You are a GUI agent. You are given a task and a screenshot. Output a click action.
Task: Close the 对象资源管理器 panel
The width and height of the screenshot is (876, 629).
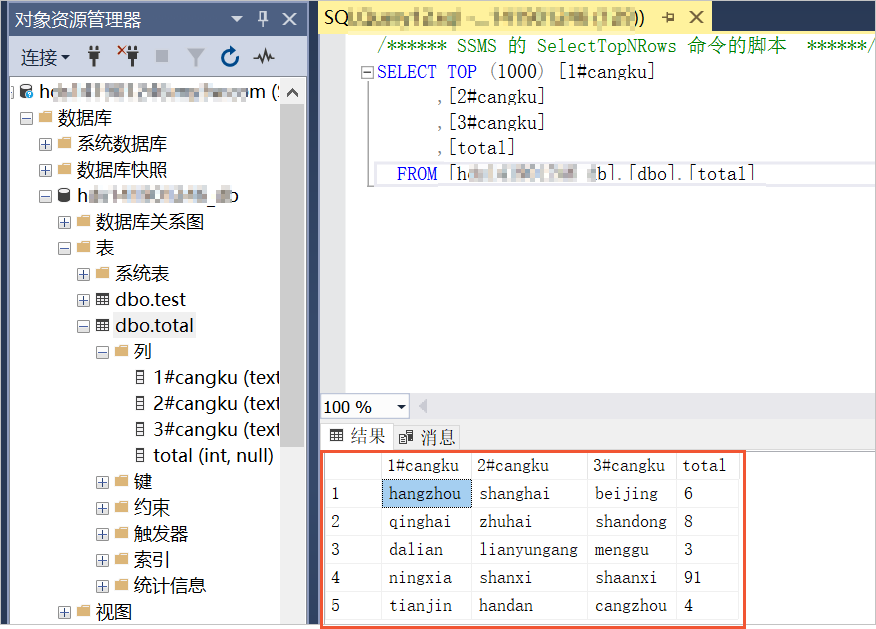289,19
